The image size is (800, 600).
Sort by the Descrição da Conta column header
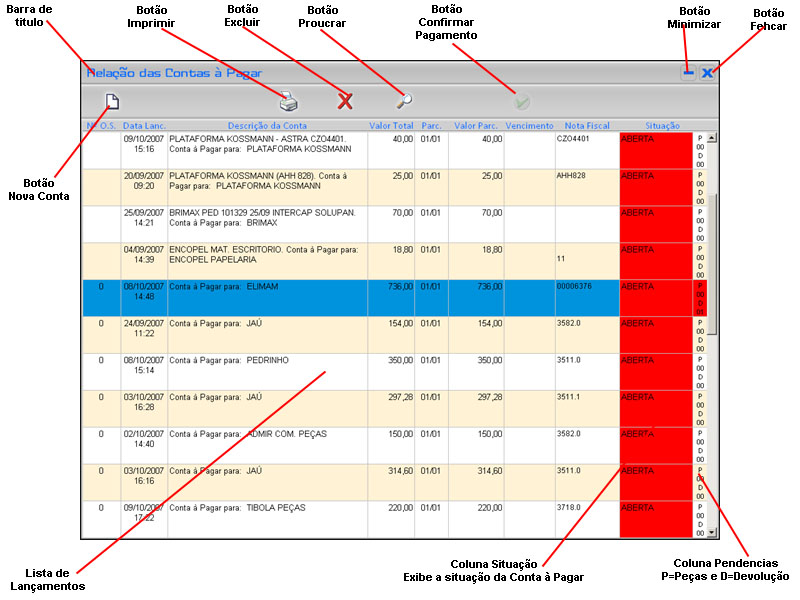267,126
